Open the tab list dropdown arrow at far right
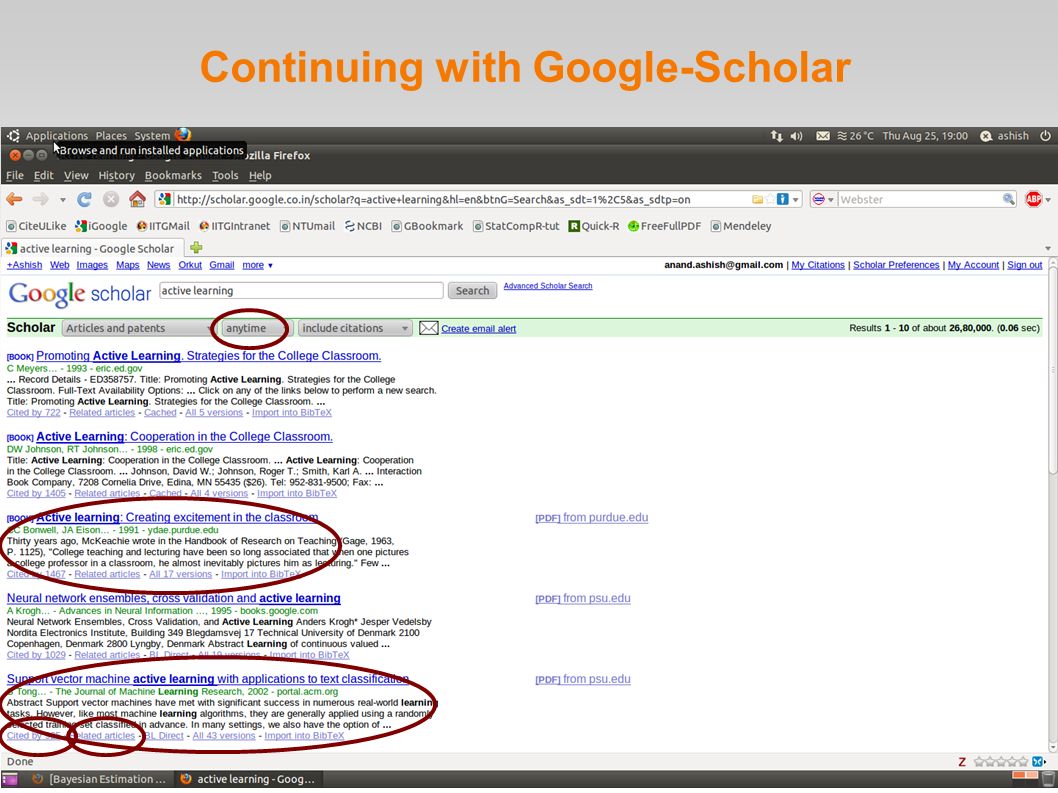This screenshot has width=1058, height=793. 1047,248
